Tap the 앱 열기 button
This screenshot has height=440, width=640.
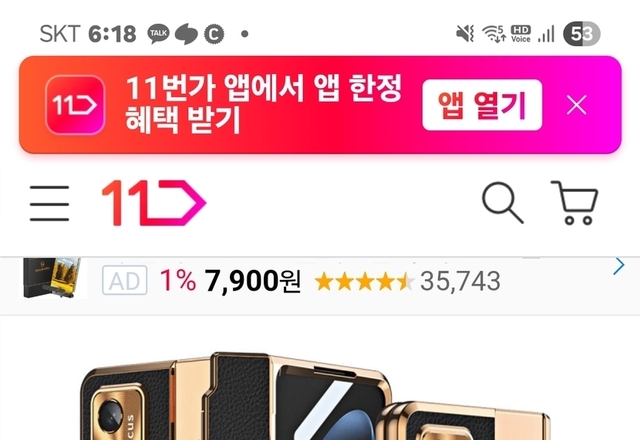click(x=482, y=105)
